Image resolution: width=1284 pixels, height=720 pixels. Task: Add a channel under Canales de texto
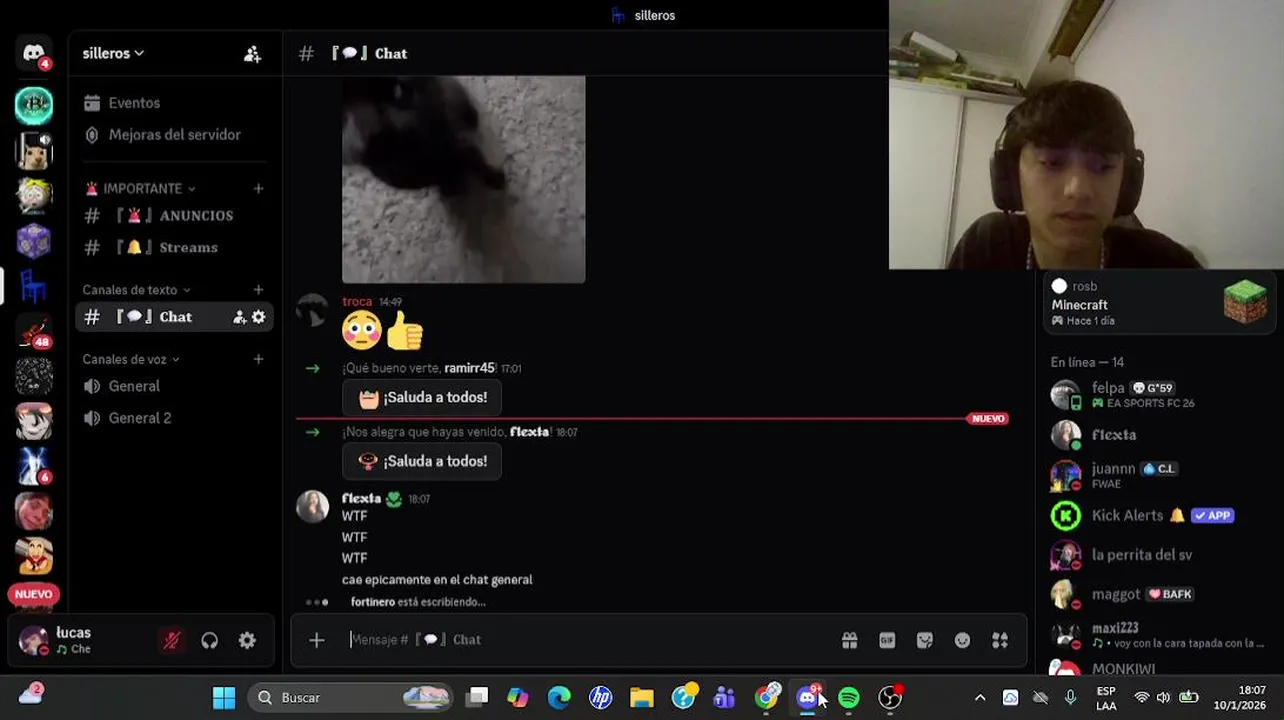pos(258,290)
